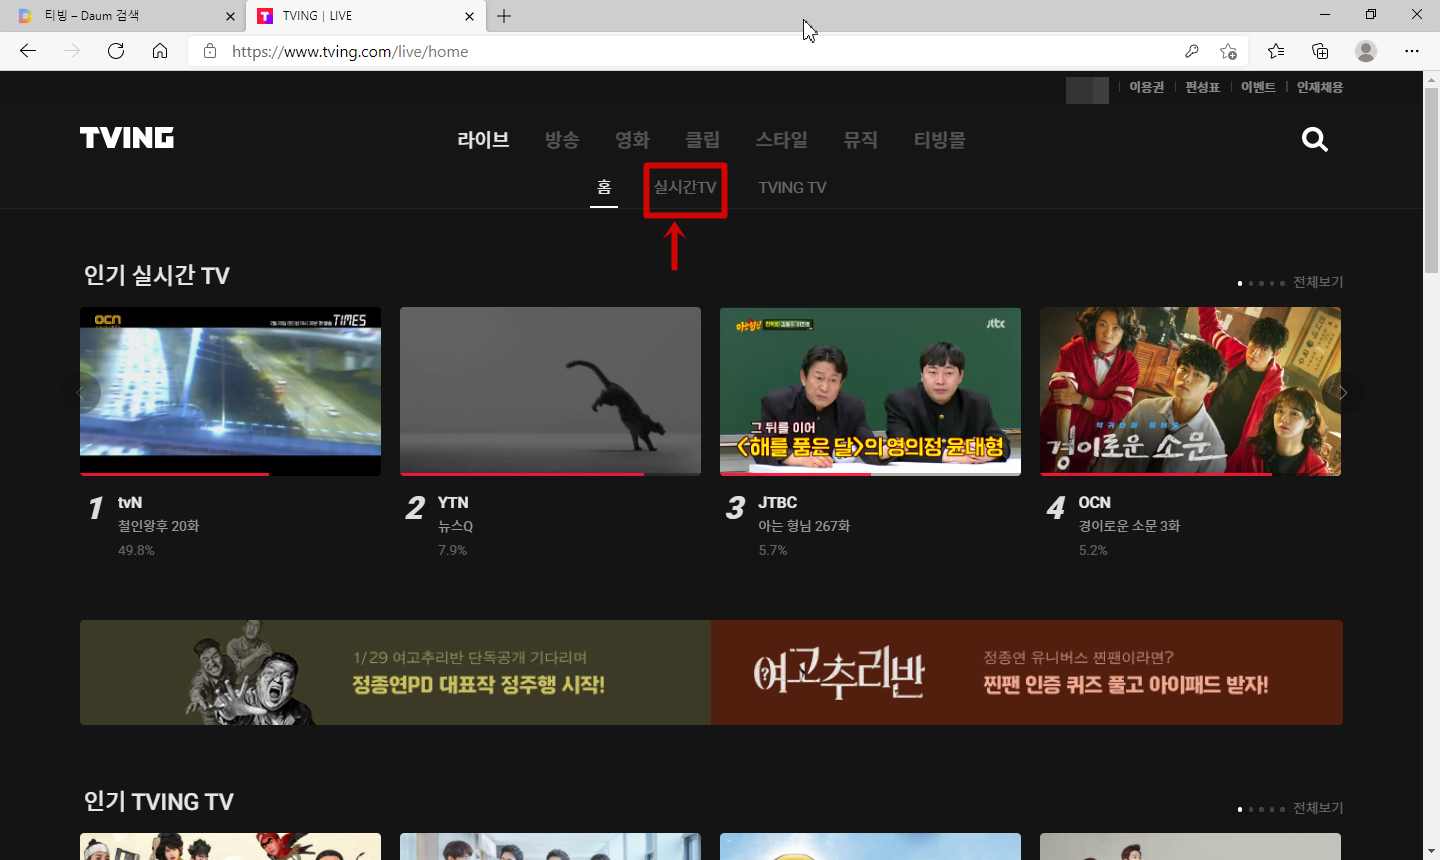Click the browser address bar URL
This screenshot has height=860, width=1440.
350,52
